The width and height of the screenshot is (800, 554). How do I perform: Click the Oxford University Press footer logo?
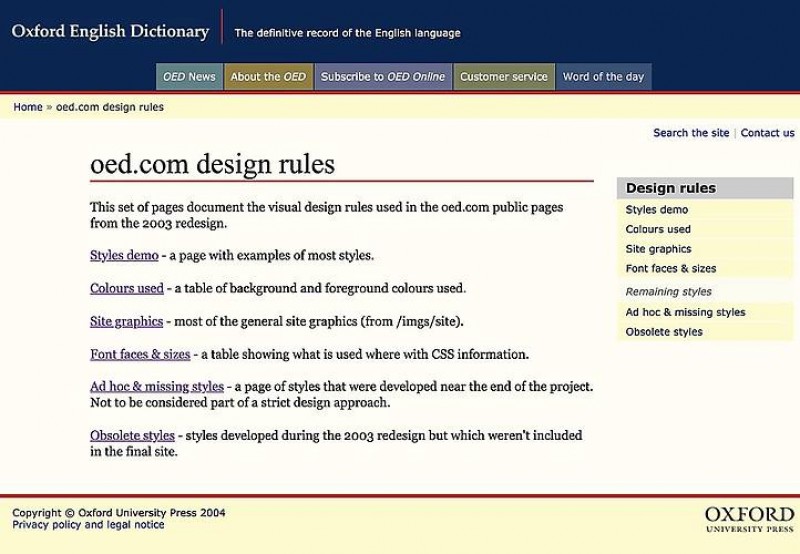748,519
